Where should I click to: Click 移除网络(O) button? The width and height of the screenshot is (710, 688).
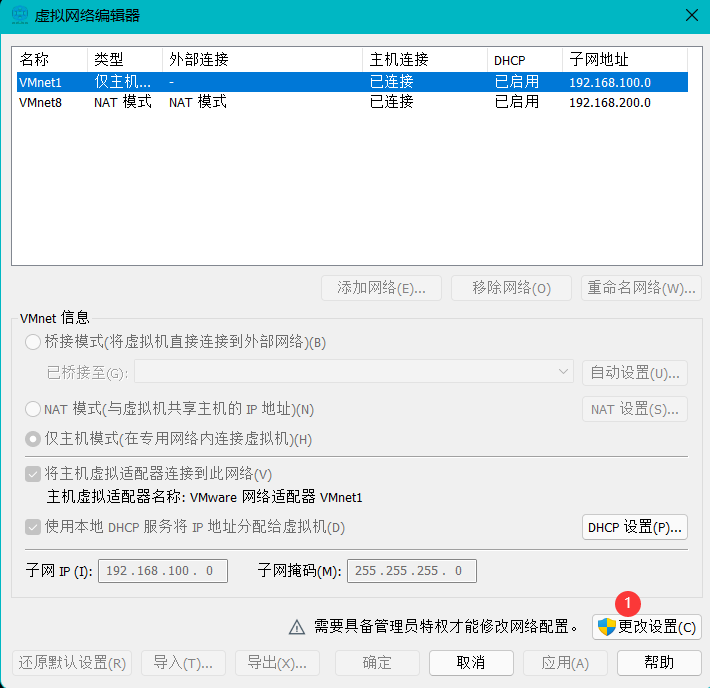click(511, 288)
